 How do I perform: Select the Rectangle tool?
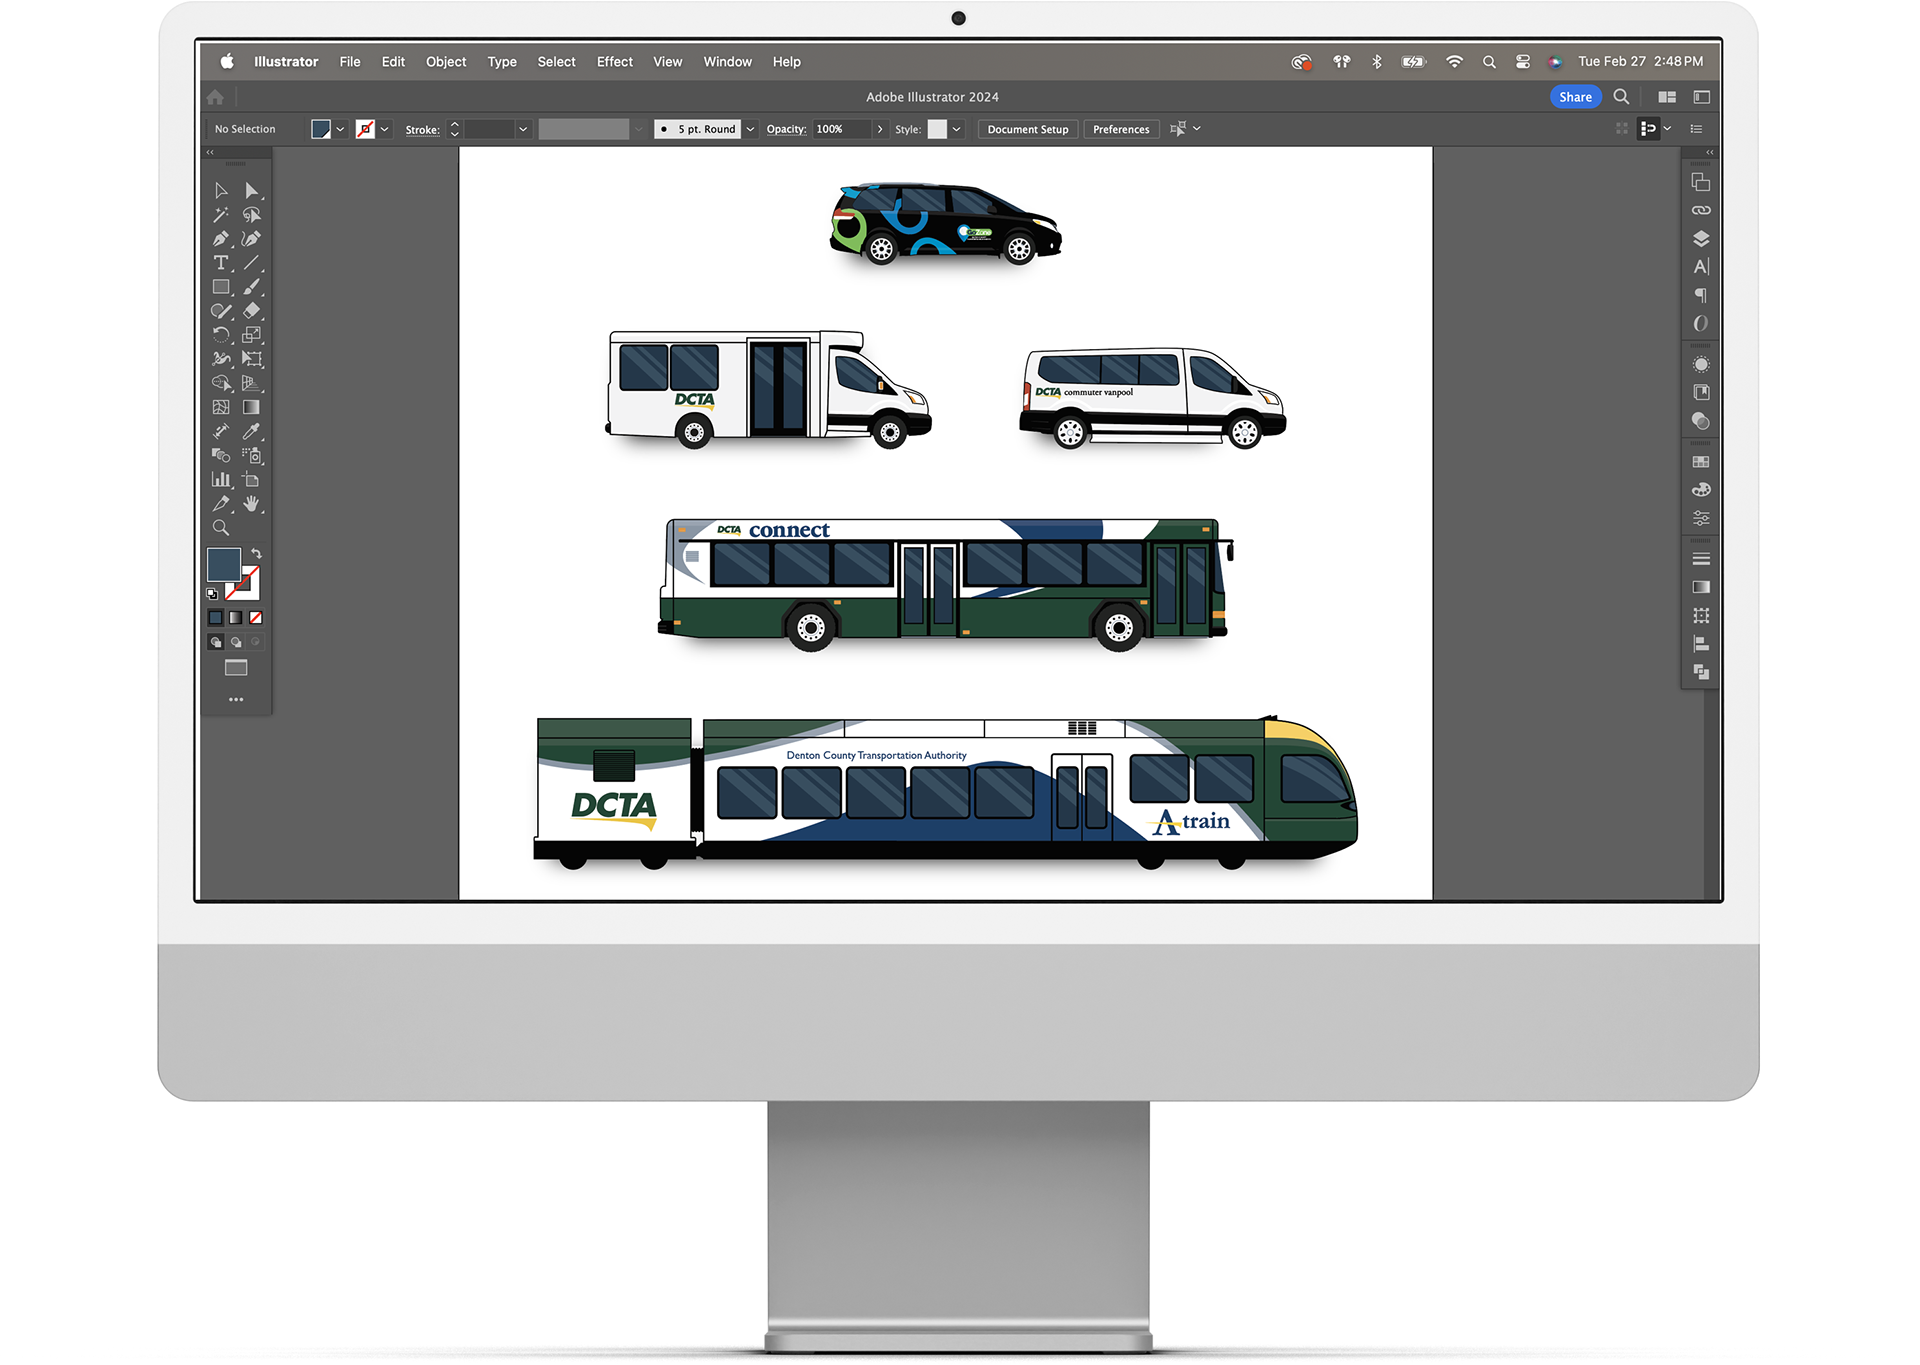pyautogui.click(x=221, y=287)
